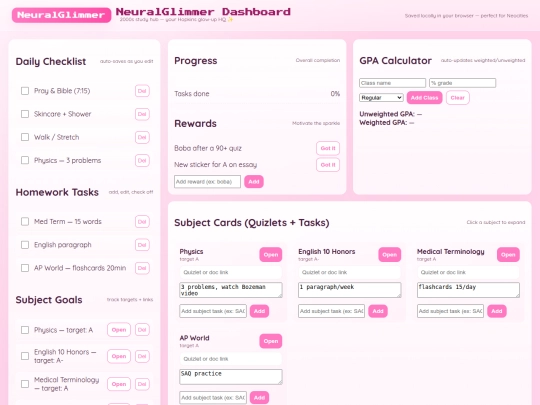Open the Medical Terminology subject card
The width and height of the screenshot is (540, 405).
click(x=508, y=255)
